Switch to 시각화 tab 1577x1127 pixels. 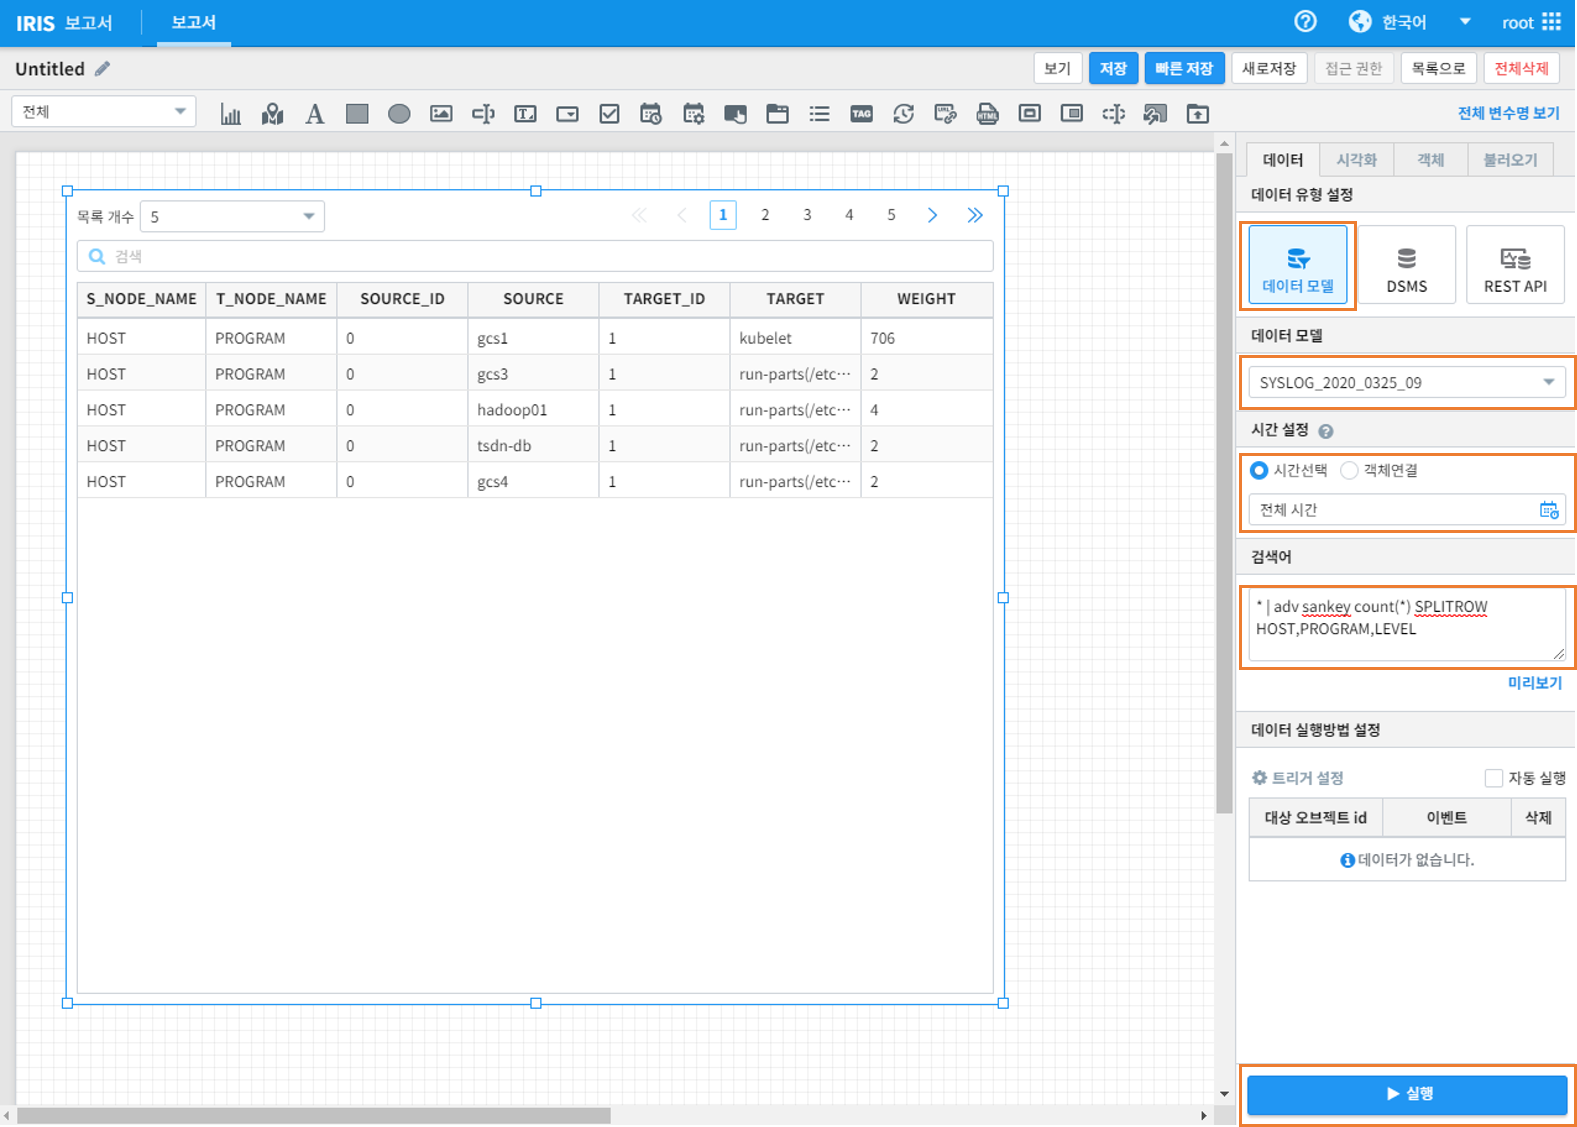[1357, 160]
